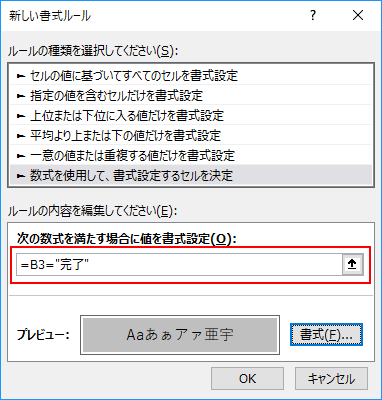Viewport: 382px width, 400px height.
Task: Pick 一意の値または重複する値だけを書式設定 rule
Action: coord(191,155)
